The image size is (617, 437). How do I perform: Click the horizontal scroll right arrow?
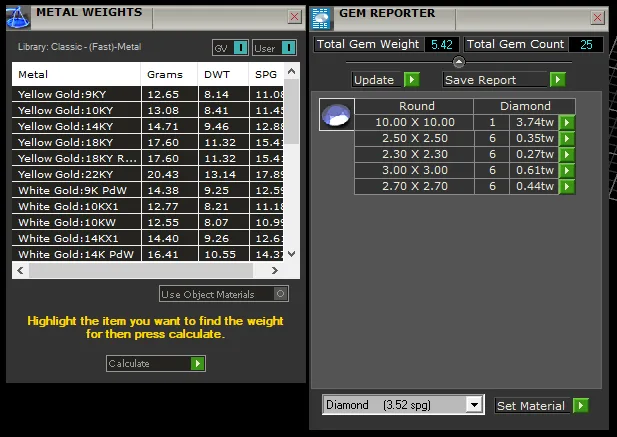click(x=275, y=270)
